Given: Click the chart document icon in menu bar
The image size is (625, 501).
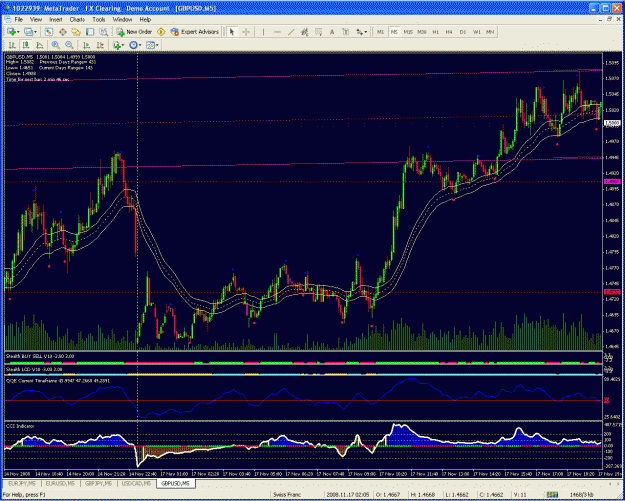Looking at the screenshot, I should coord(7,19).
